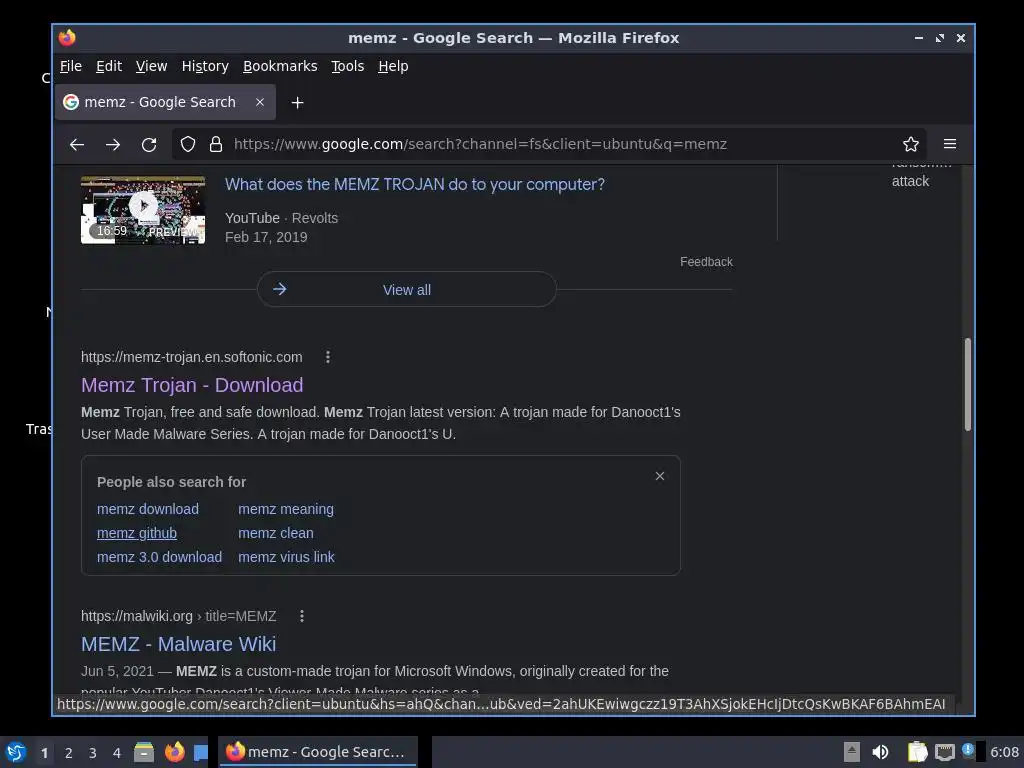Open the network status tray icon
Image resolution: width=1024 pixels, height=768 pixels.
[x=944, y=752]
